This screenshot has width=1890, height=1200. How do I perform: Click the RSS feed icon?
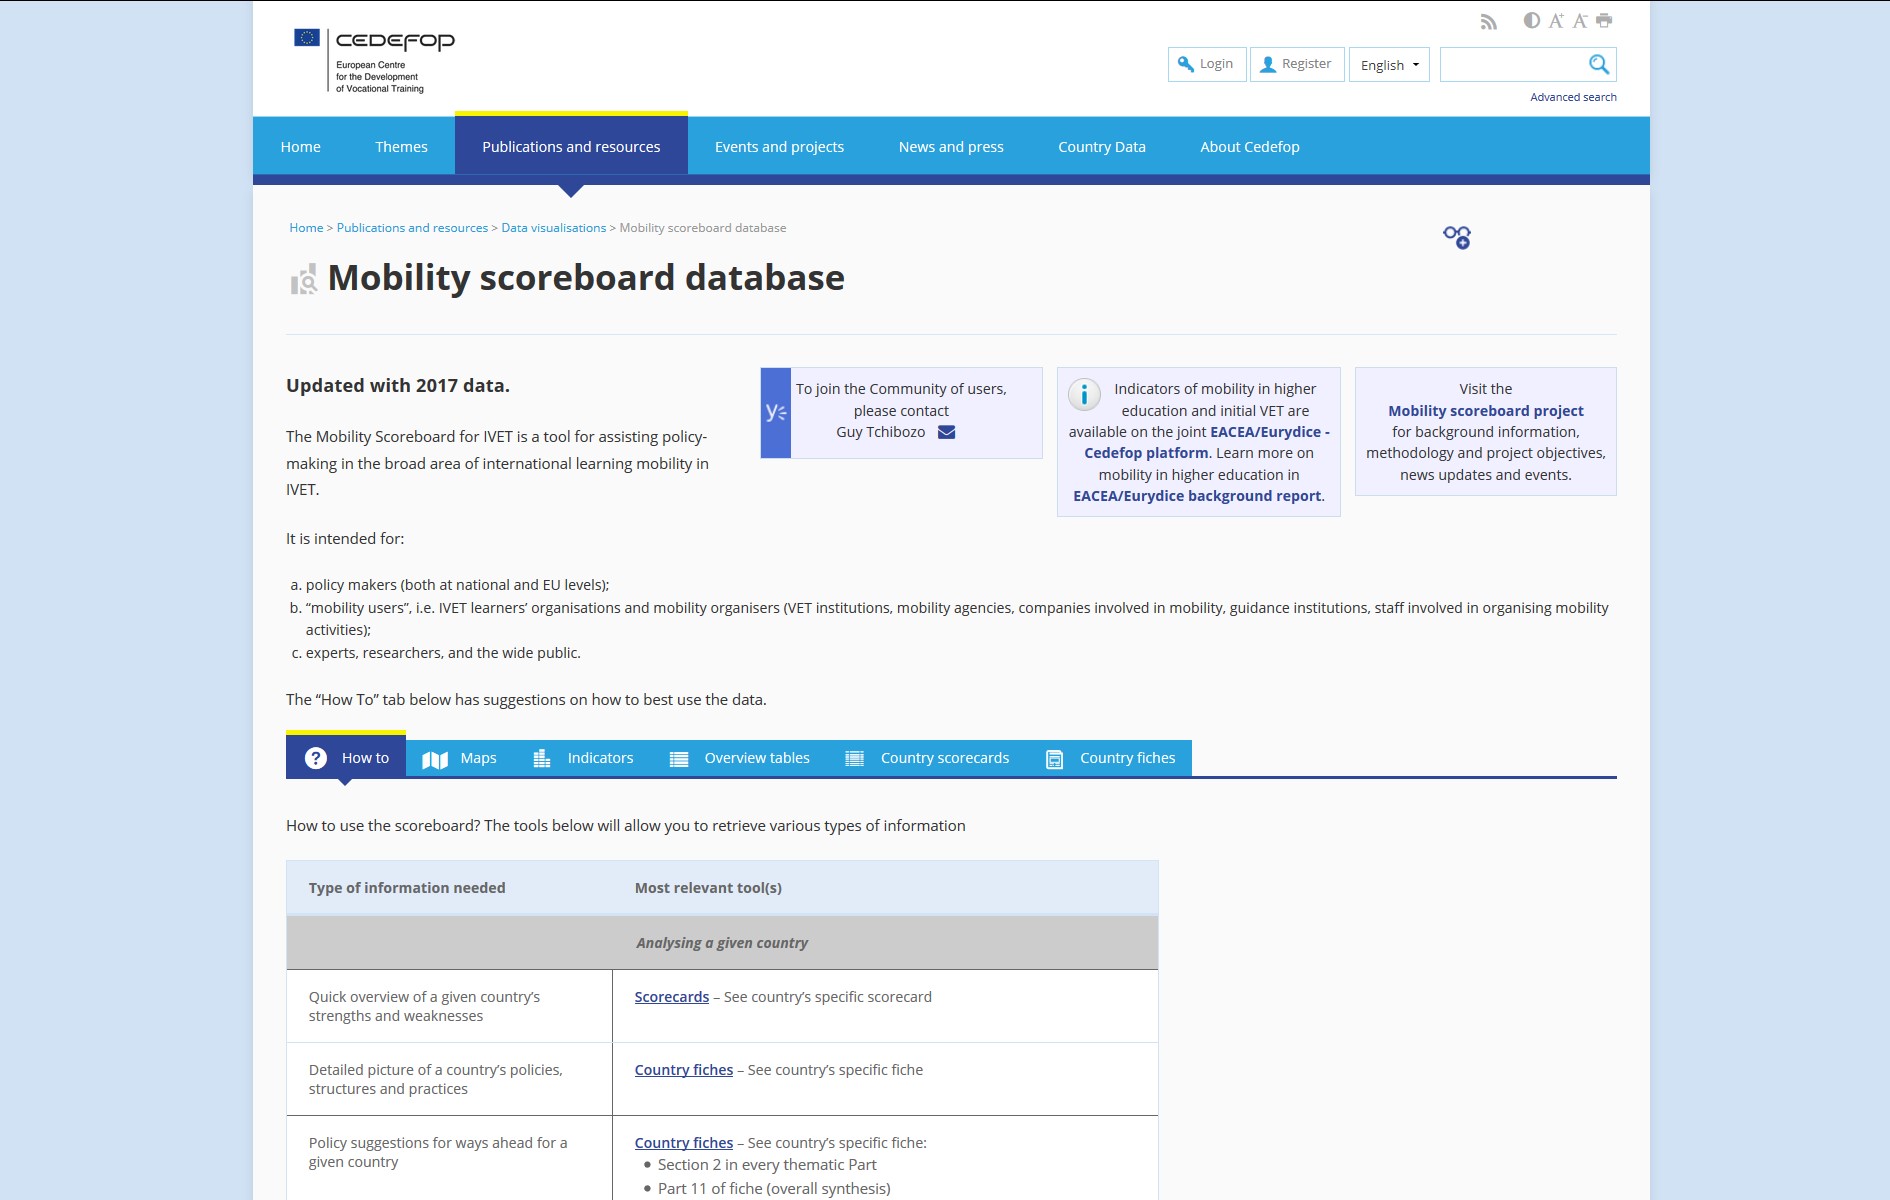point(1488,22)
